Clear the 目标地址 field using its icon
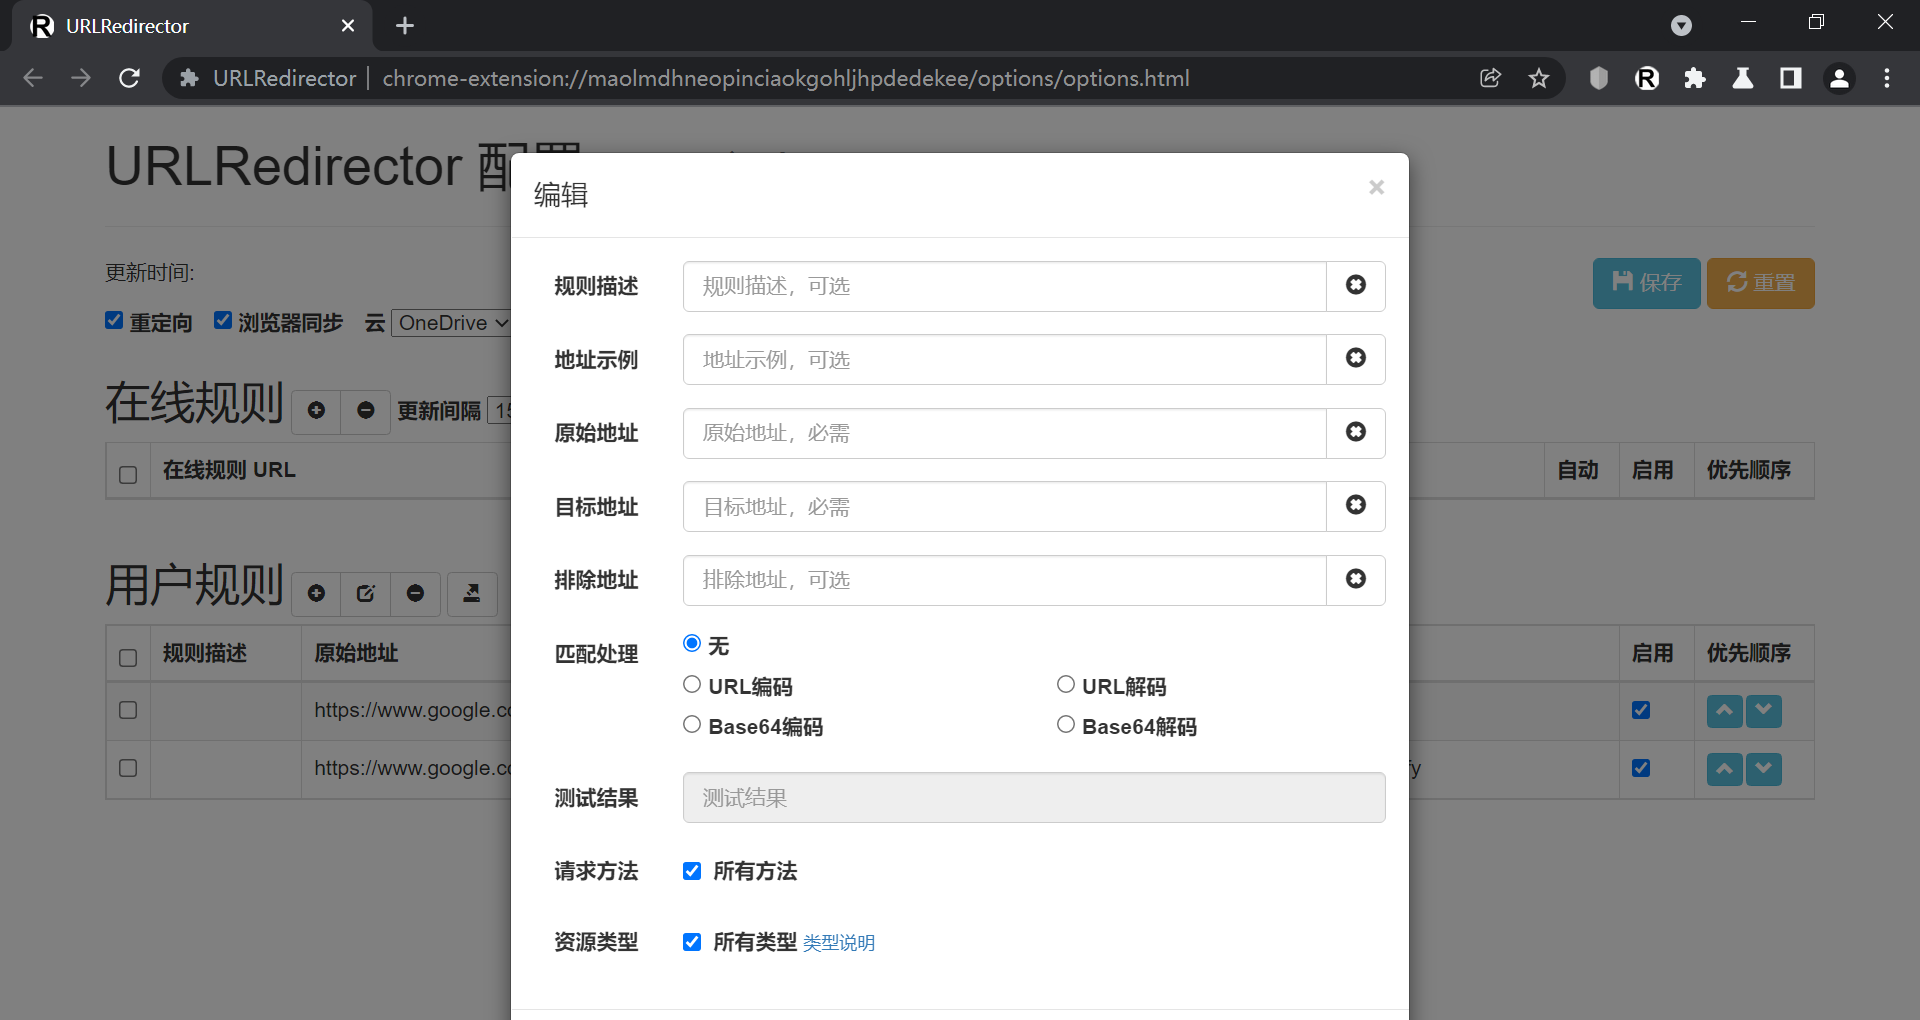 pos(1355,505)
